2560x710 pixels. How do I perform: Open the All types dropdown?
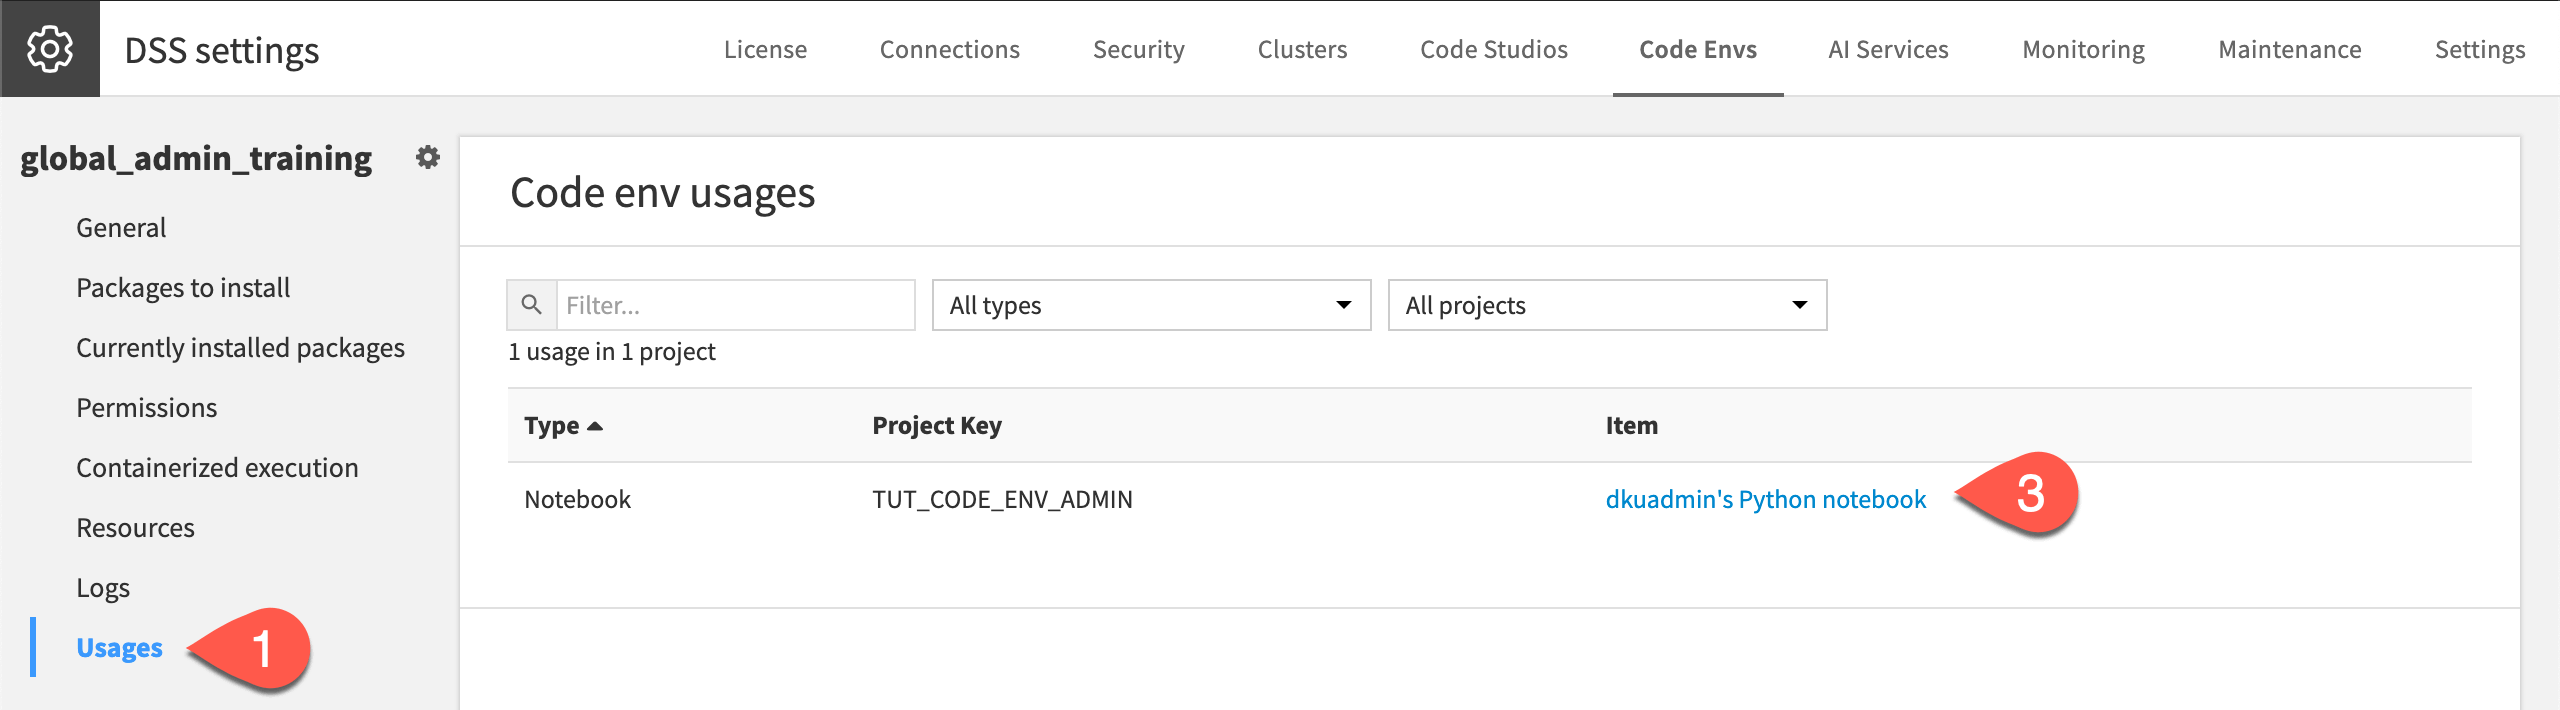[x=1151, y=305]
